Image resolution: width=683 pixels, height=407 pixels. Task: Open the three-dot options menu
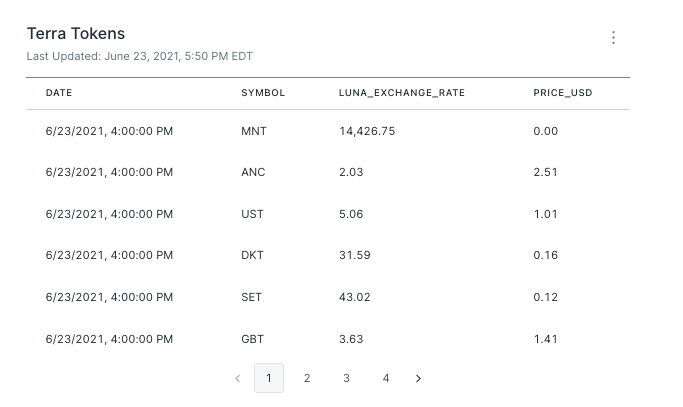tap(613, 38)
